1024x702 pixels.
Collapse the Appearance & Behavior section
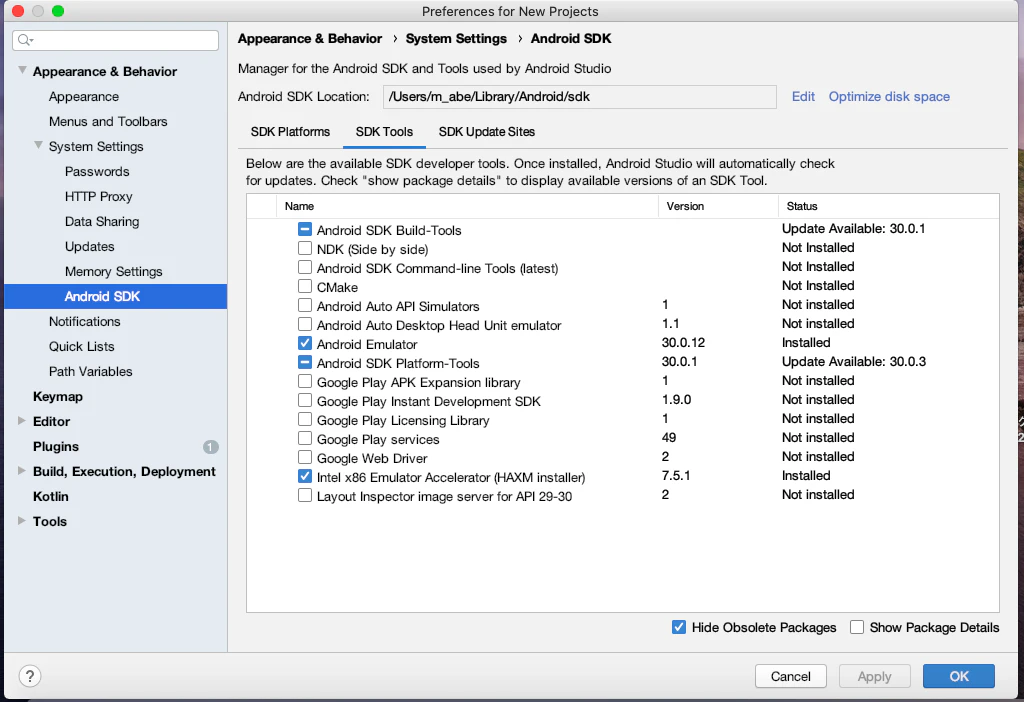[x=22, y=71]
